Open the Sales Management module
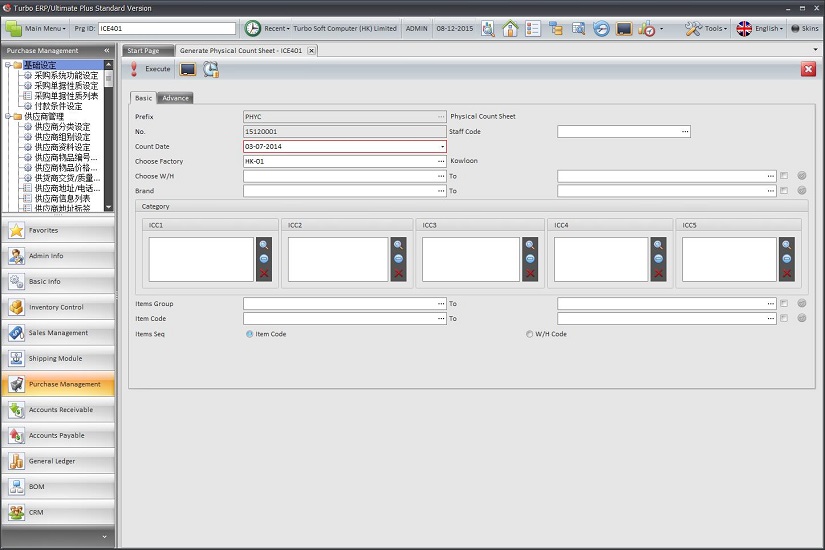Viewport: 825px width, 550px height. pos(58,333)
